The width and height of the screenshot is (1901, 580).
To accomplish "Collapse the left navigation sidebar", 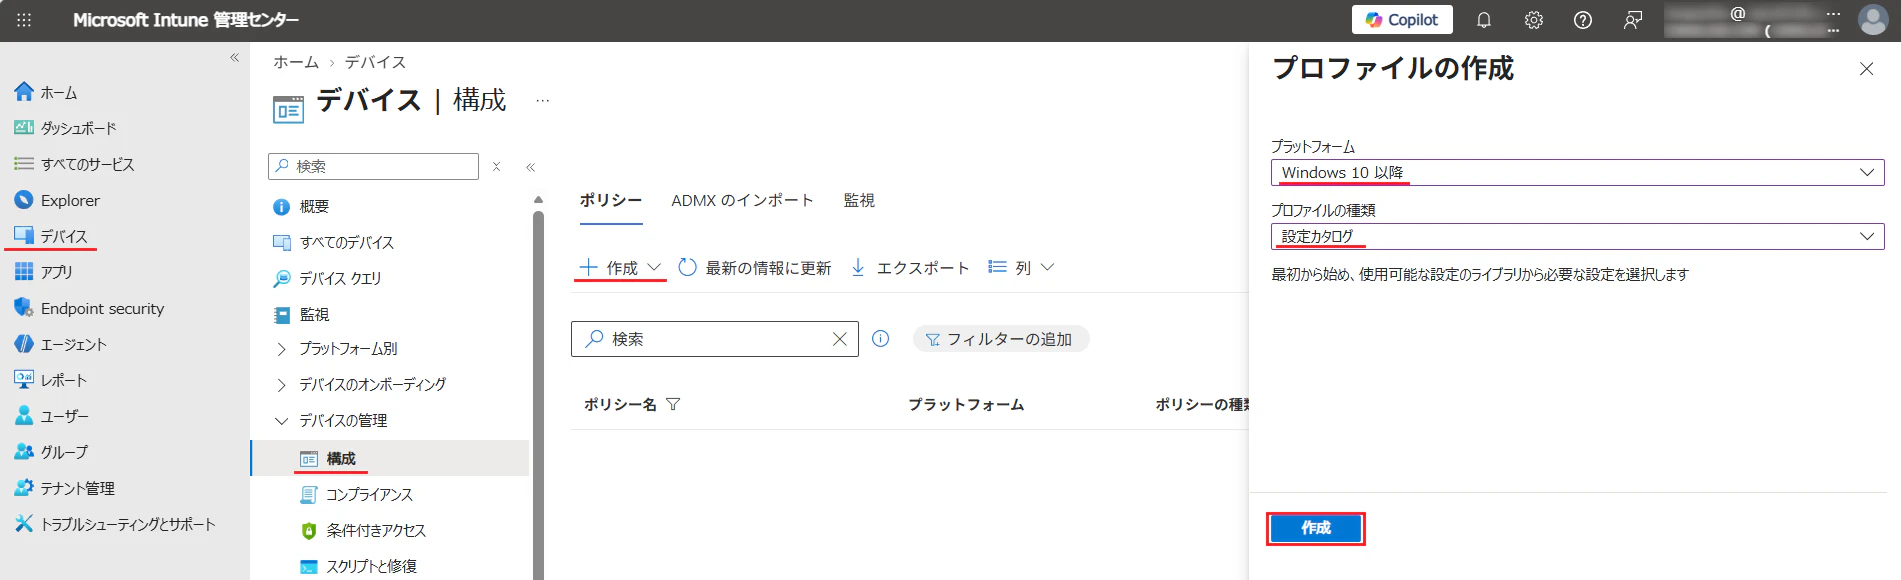I will coord(235,58).
